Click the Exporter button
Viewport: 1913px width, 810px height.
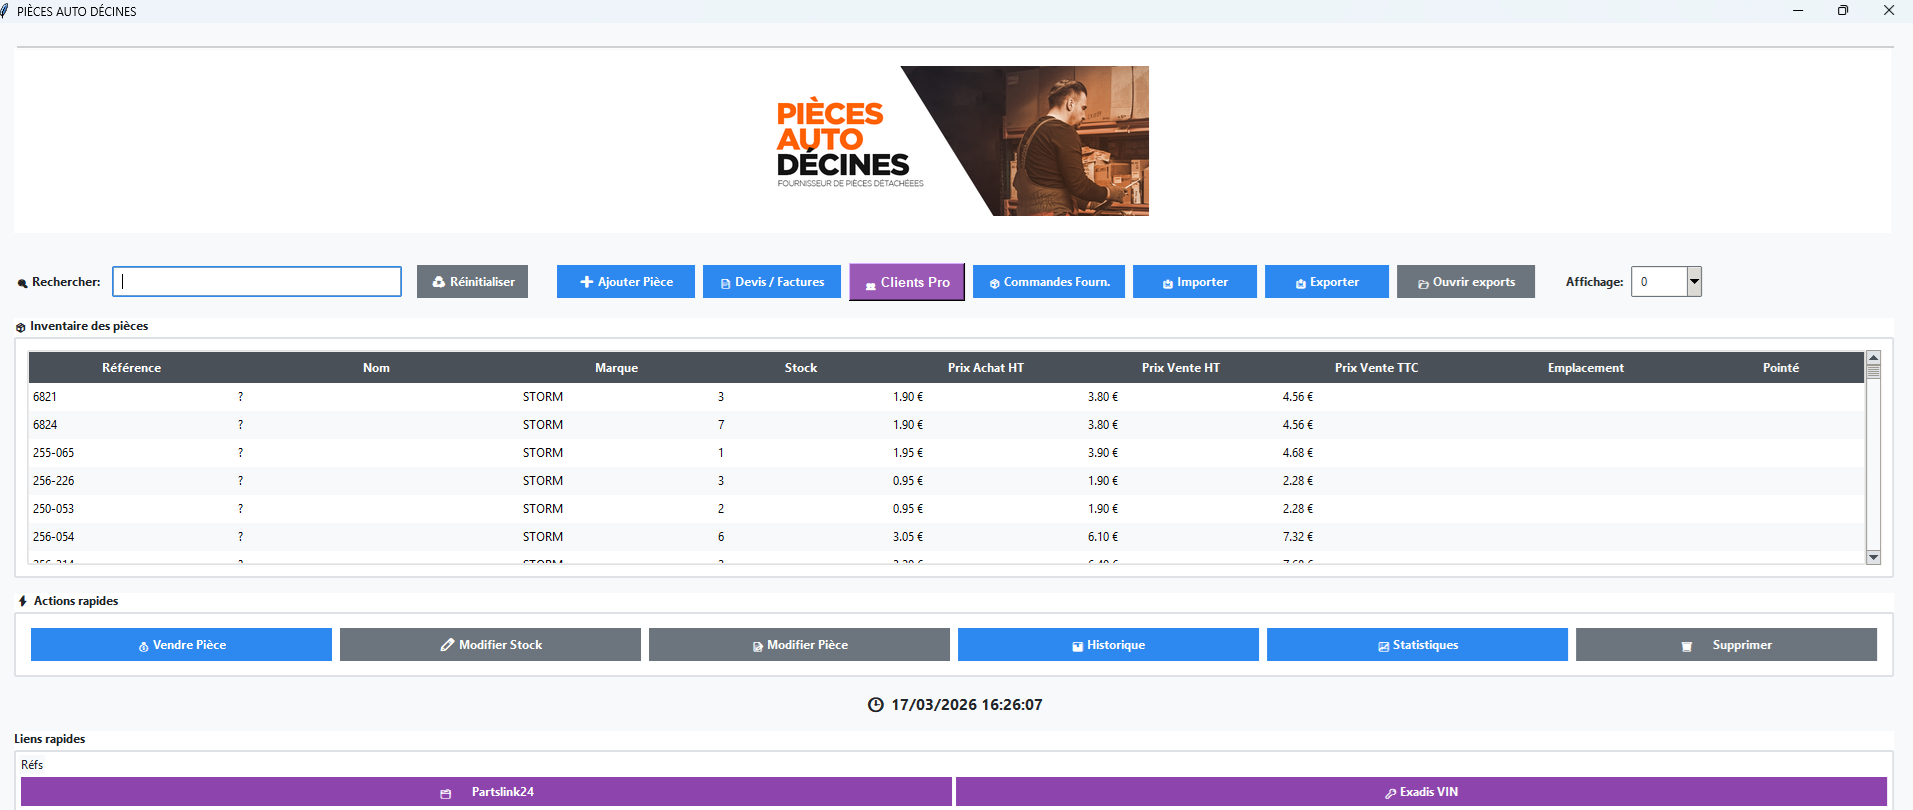[x=1327, y=282]
